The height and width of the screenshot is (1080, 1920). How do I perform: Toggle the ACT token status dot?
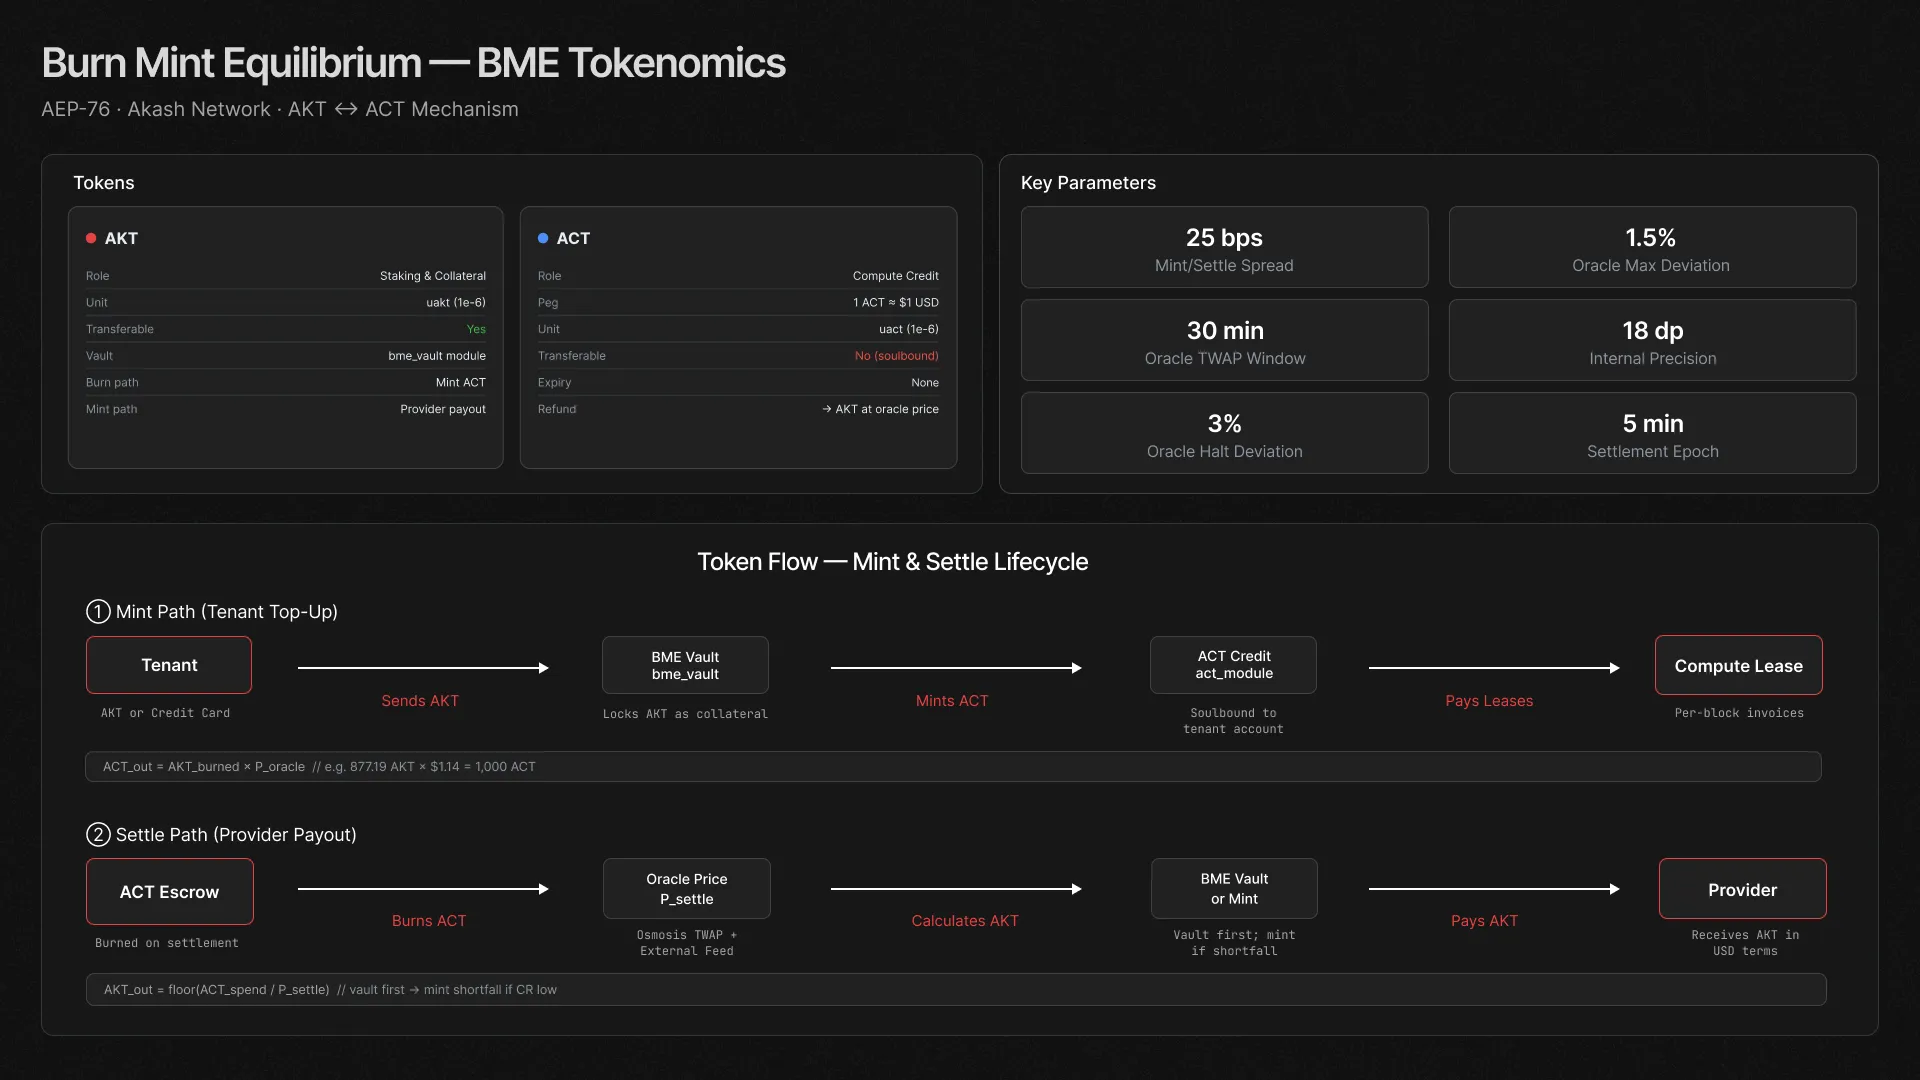pyautogui.click(x=543, y=238)
